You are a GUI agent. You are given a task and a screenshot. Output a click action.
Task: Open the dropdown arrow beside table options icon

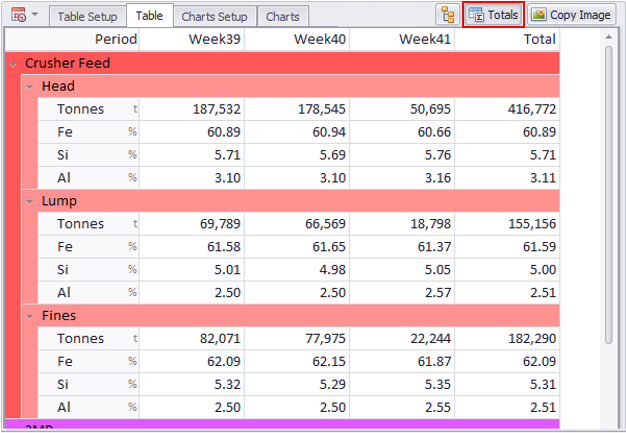coord(35,15)
